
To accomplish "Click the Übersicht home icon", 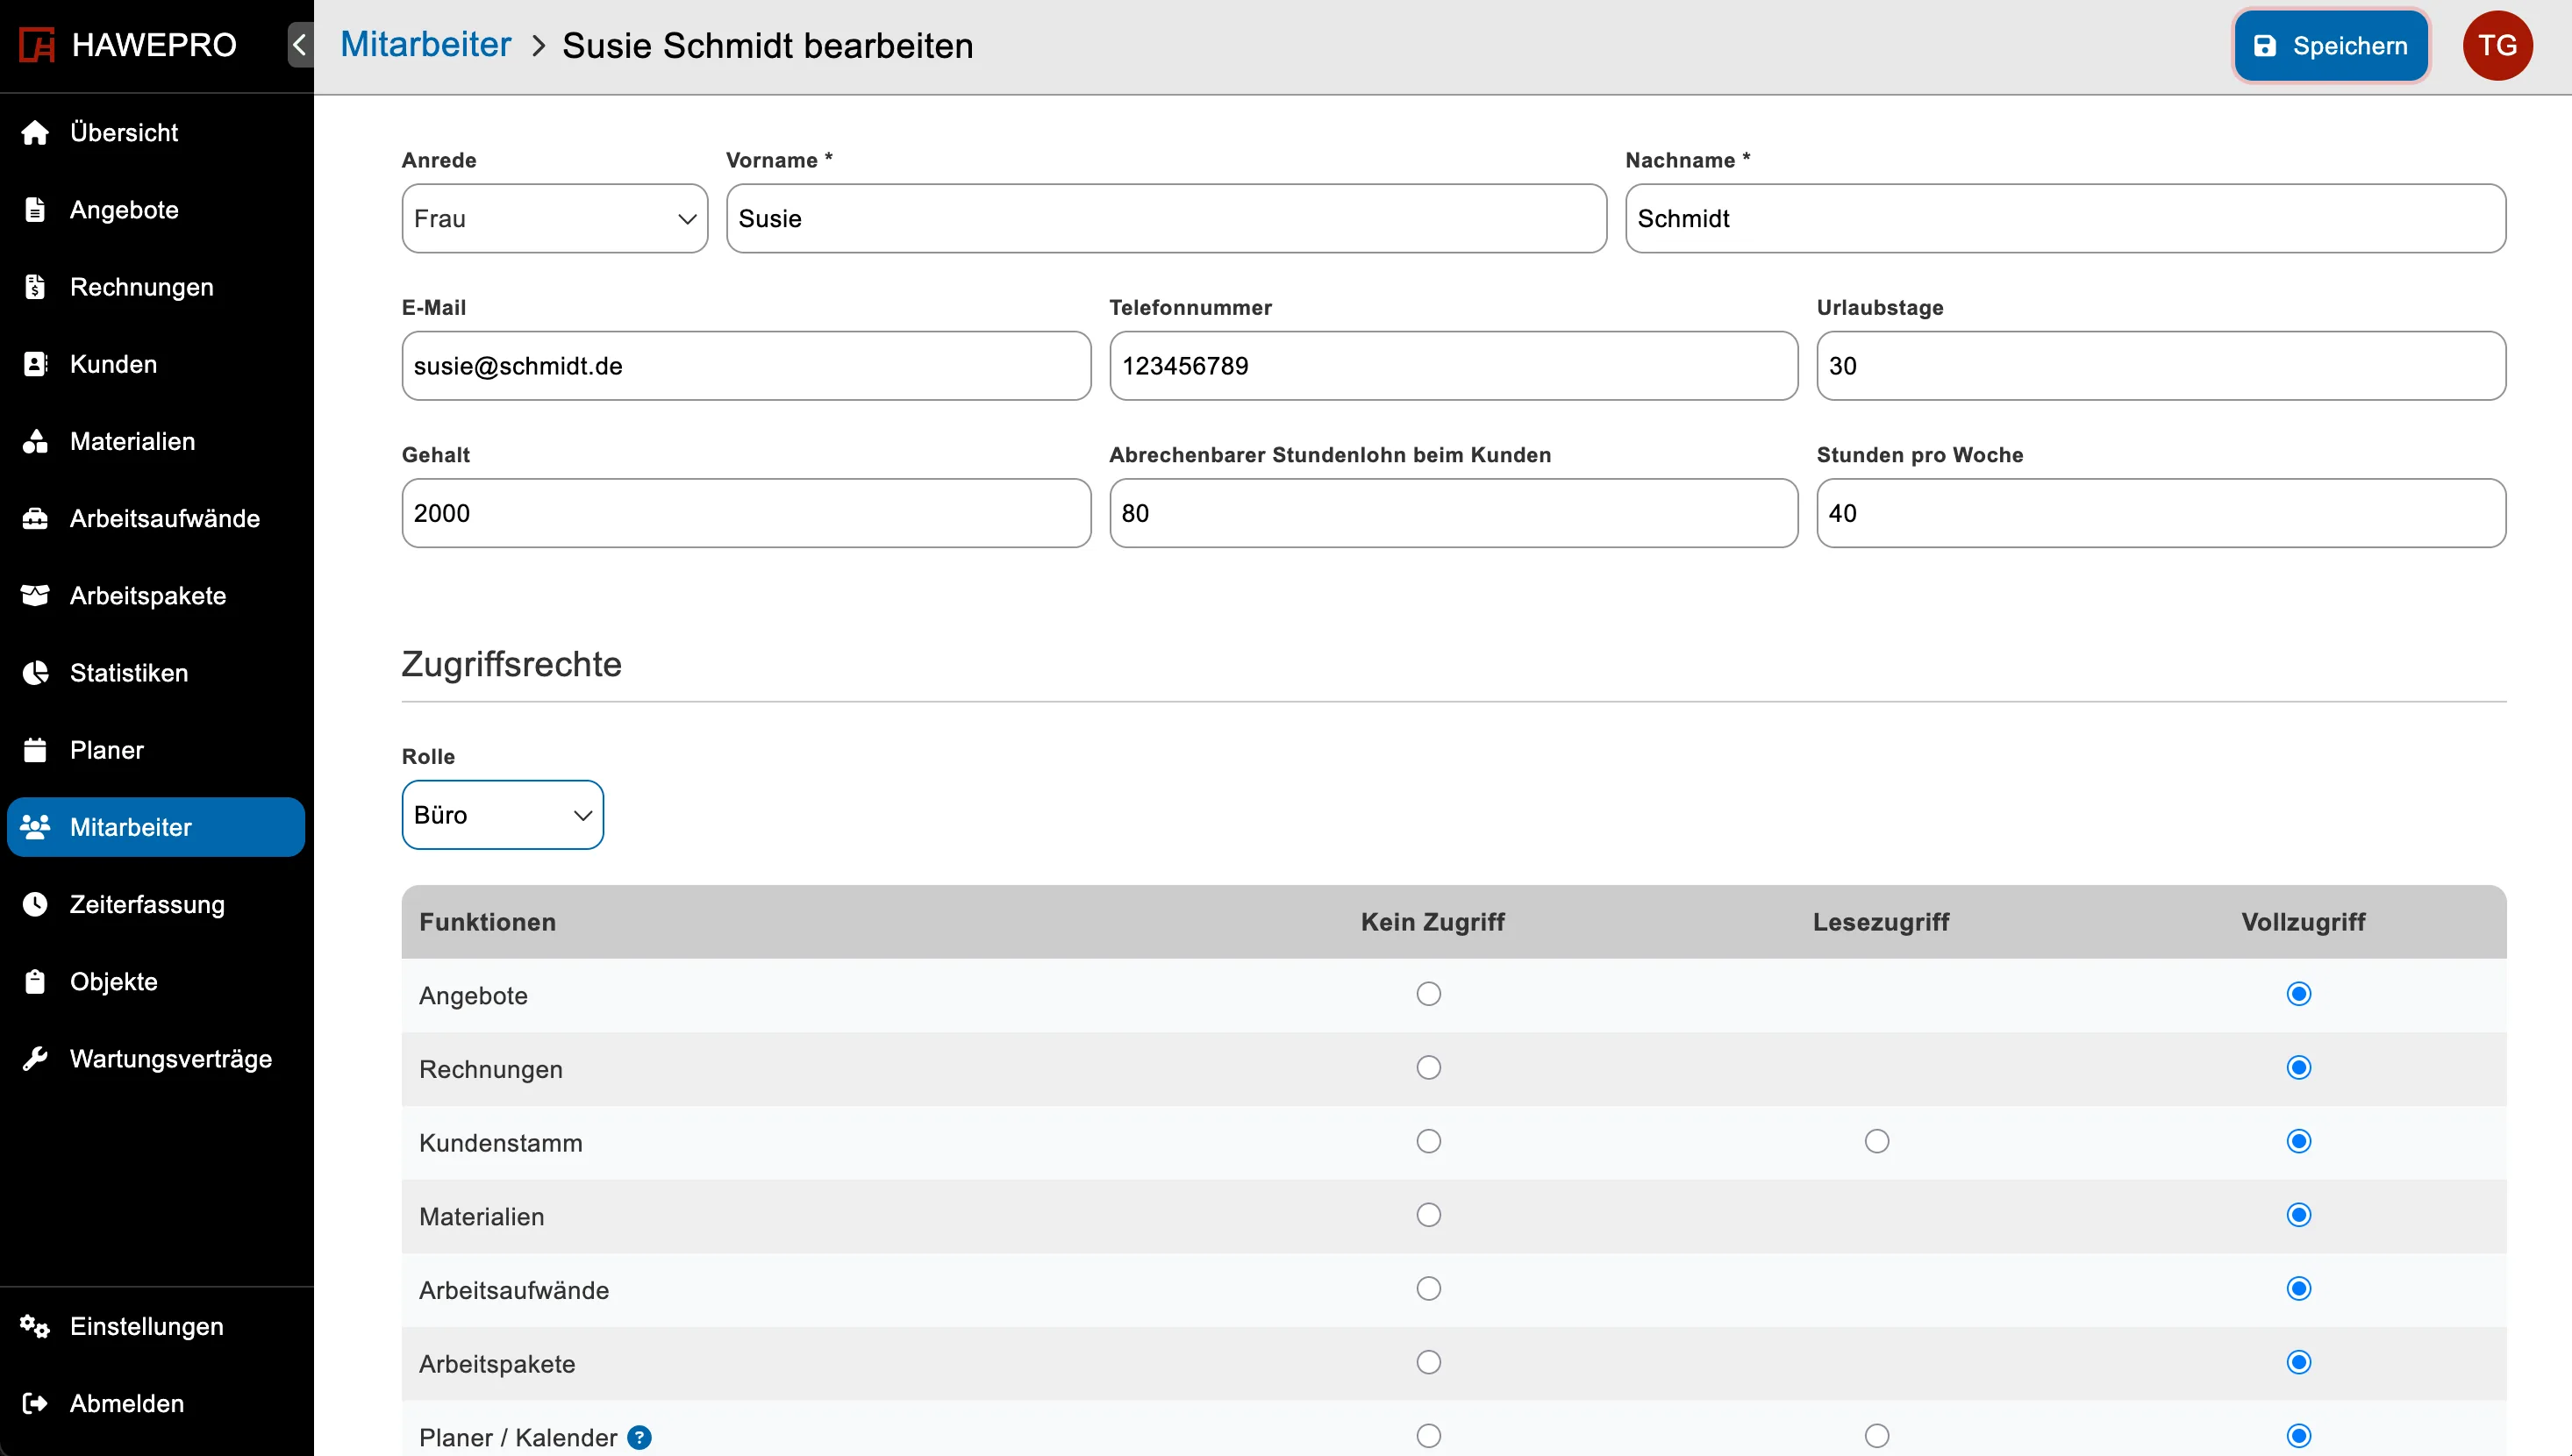I will pyautogui.click(x=35, y=133).
